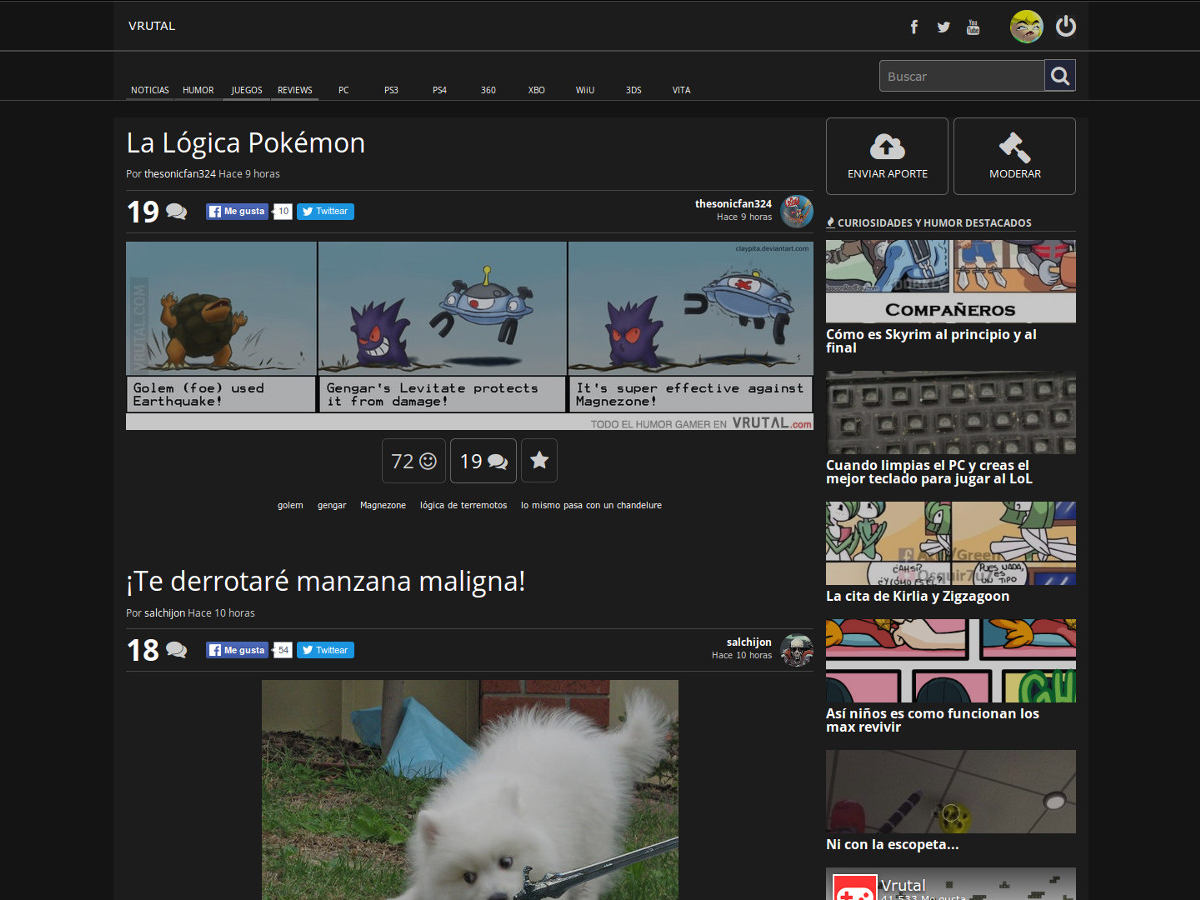1200x900 pixels.
Task: Open salchijon avatar on the manzana post
Action: (x=797, y=650)
